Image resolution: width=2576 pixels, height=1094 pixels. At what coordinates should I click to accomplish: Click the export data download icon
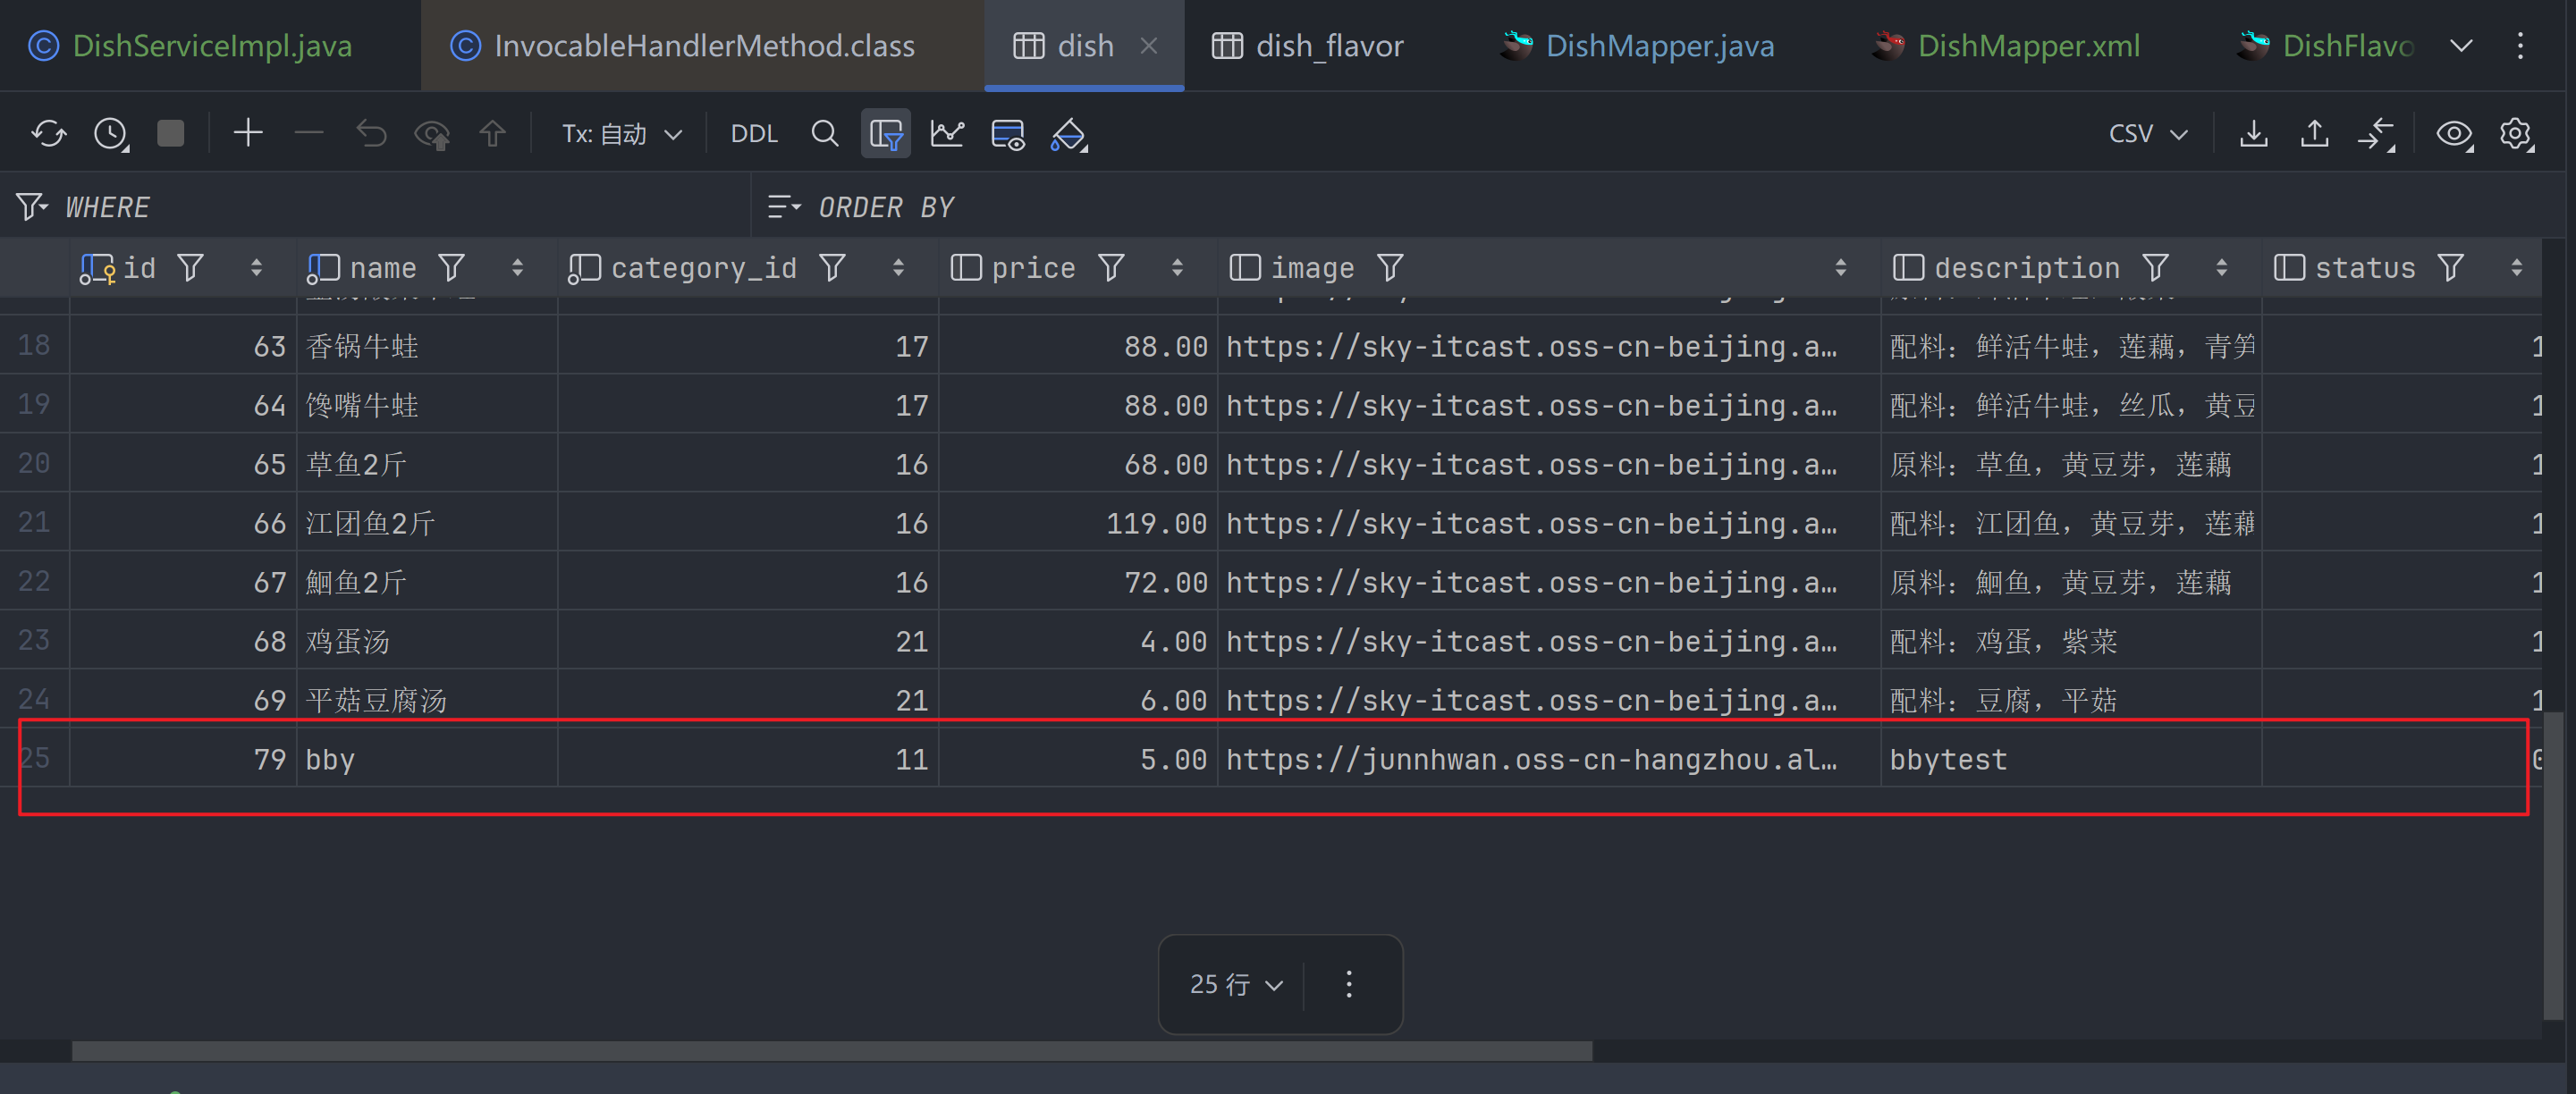click(x=2253, y=134)
